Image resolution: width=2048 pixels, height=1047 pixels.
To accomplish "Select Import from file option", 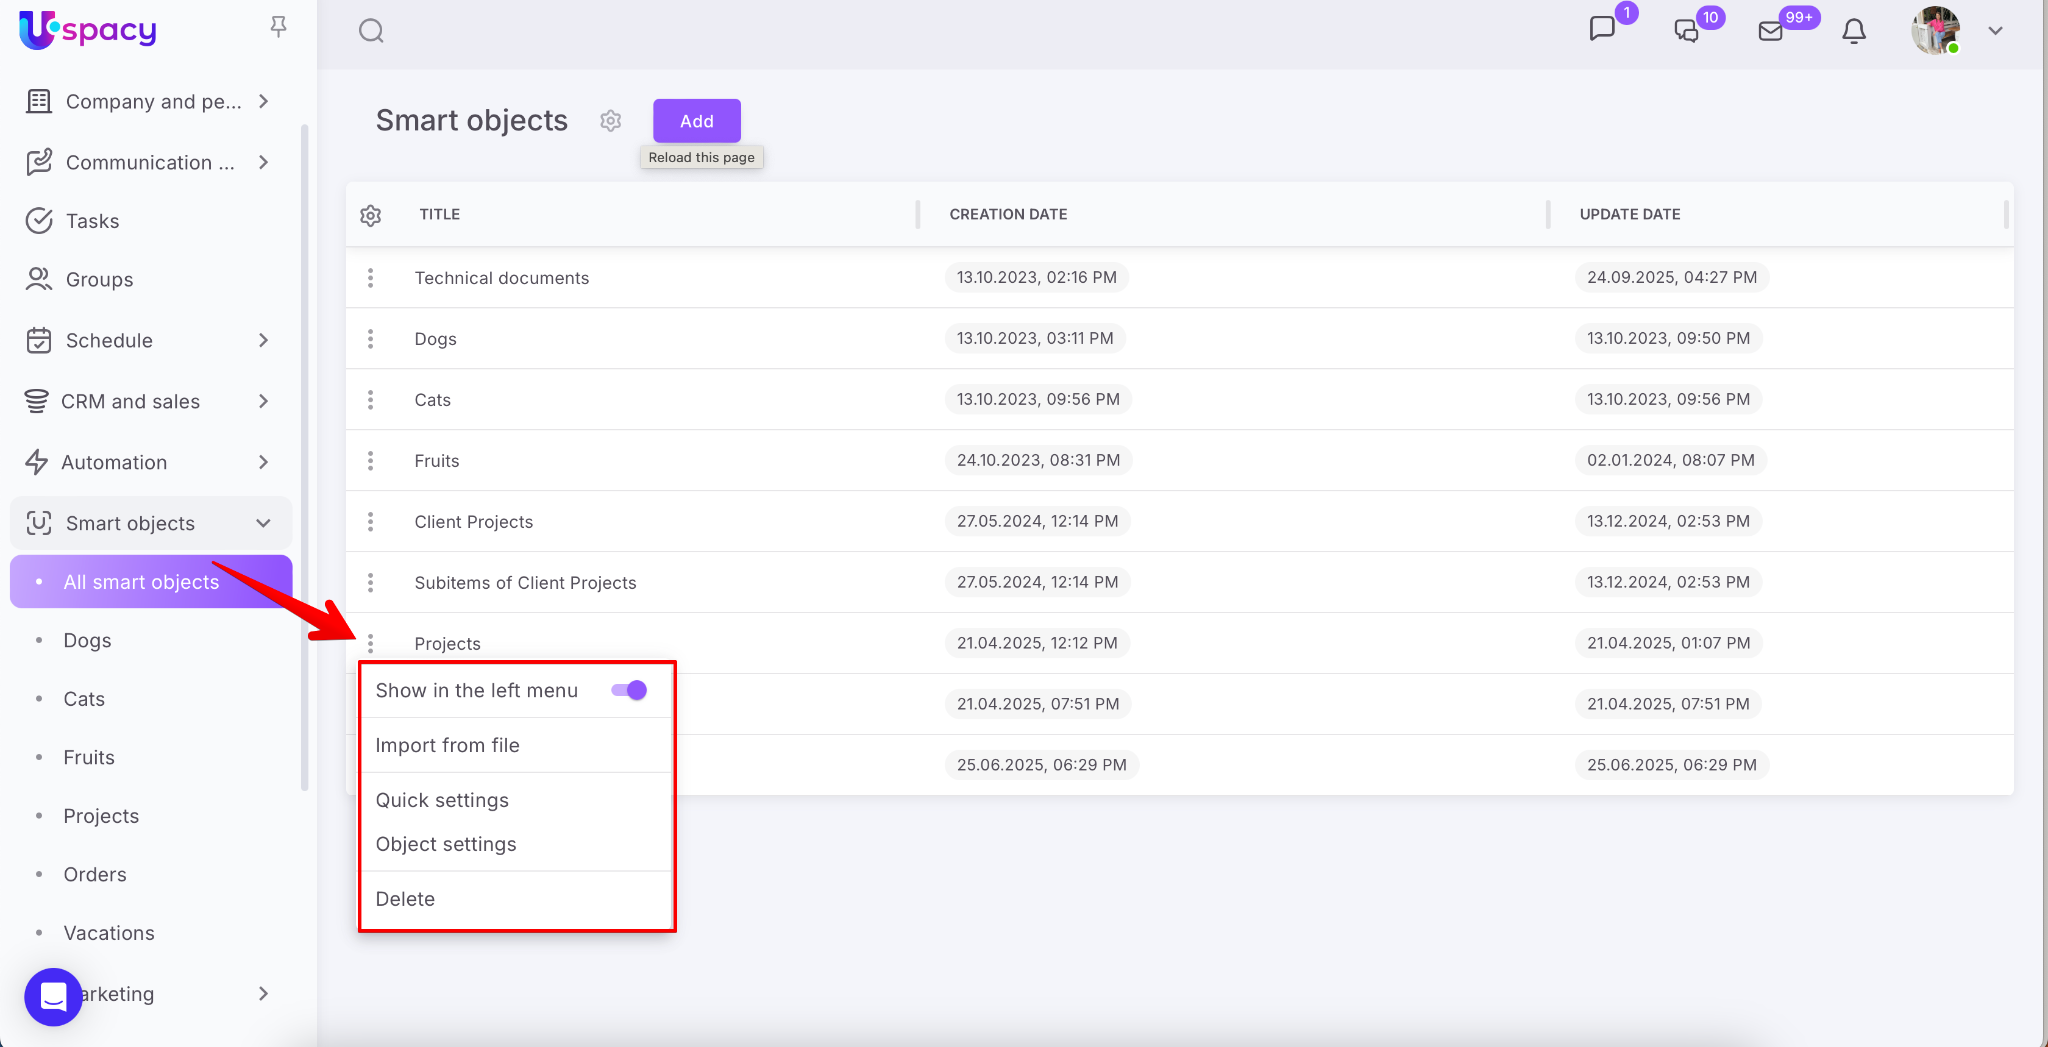I will tap(448, 745).
